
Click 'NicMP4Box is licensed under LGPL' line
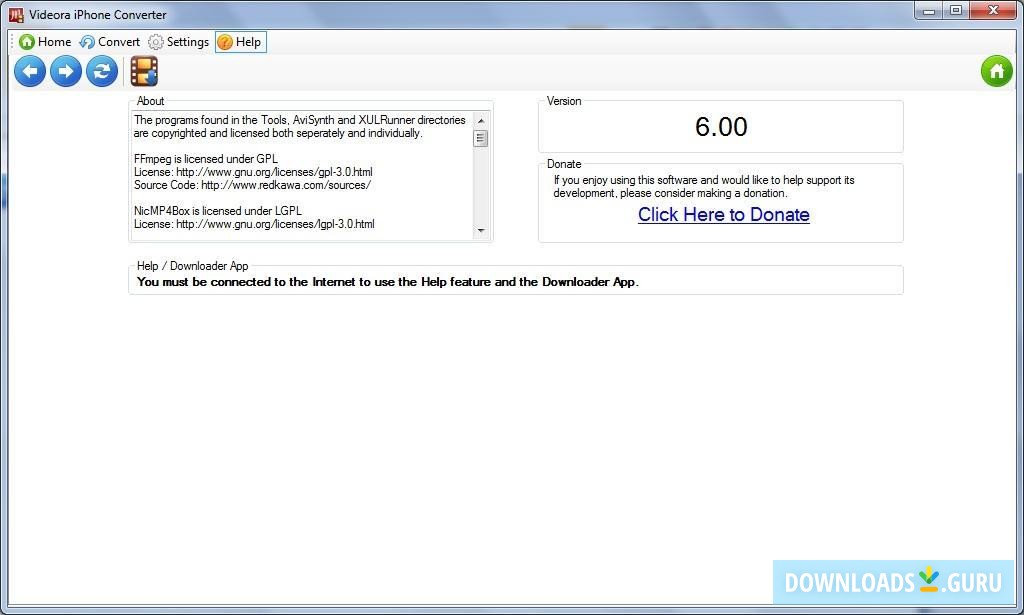(x=218, y=211)
